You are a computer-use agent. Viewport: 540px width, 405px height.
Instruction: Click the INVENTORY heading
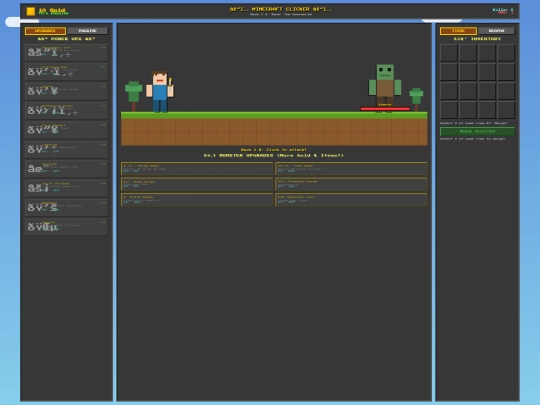477,39
